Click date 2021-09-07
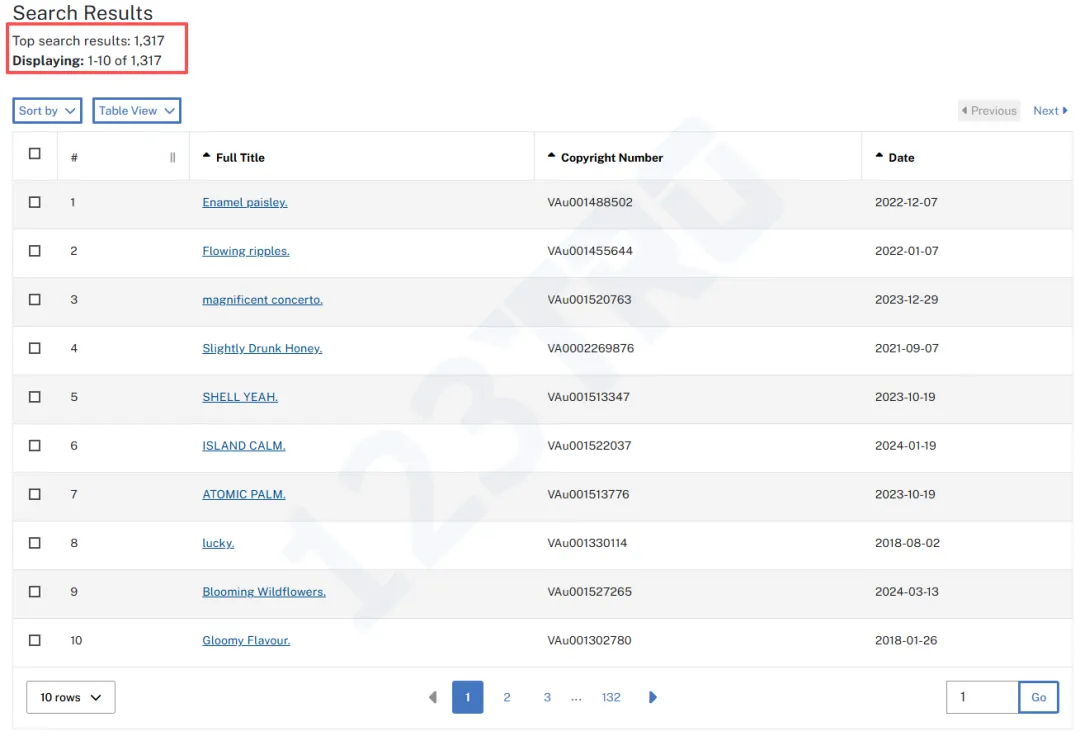Image resolution: width=1080 pixels, height=736 pixels. (x=906, y=348)
